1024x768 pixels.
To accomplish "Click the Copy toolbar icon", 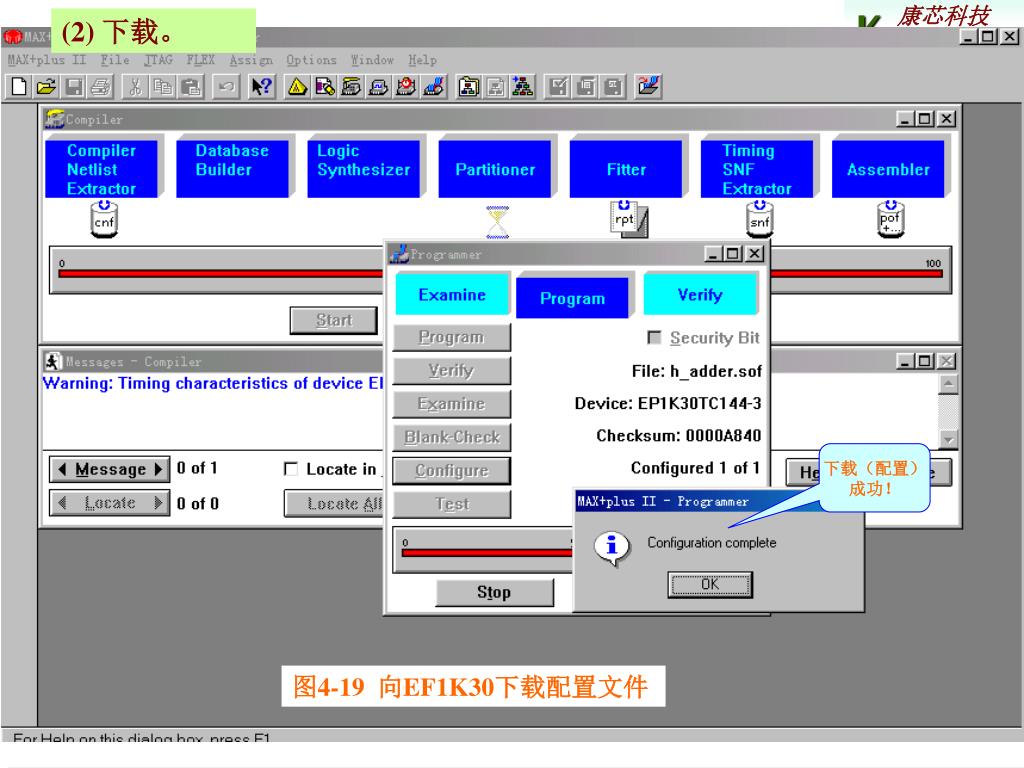I will coord(163,86).
